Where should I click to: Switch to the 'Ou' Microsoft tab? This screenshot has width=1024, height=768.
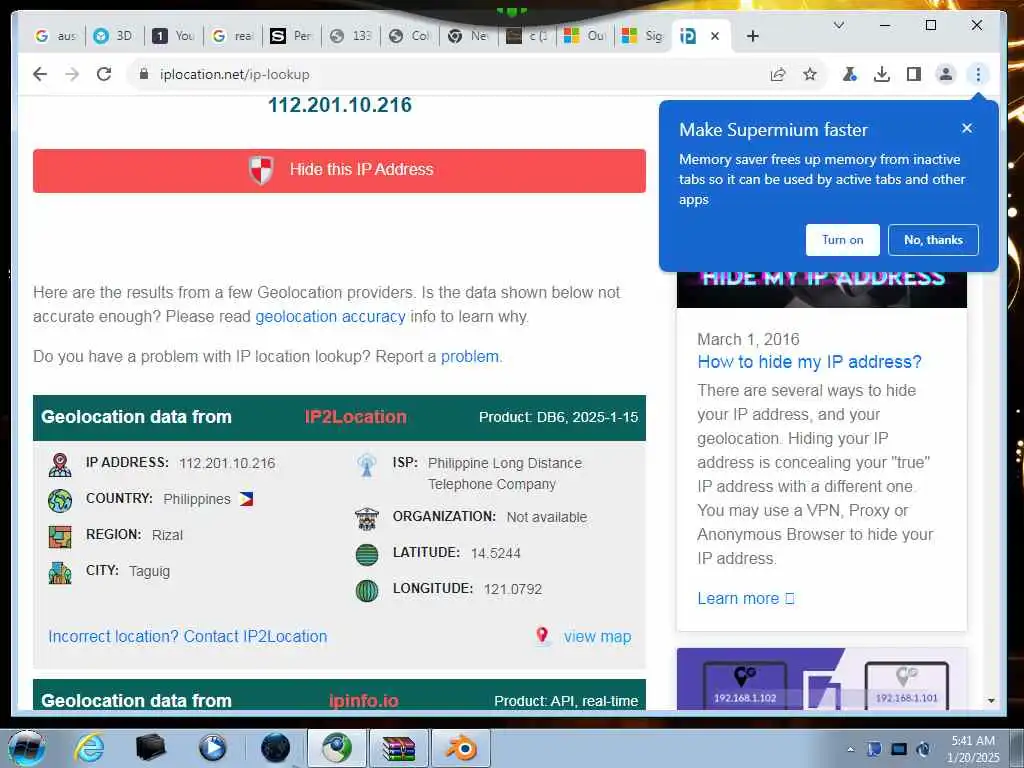tap(585, 37)
